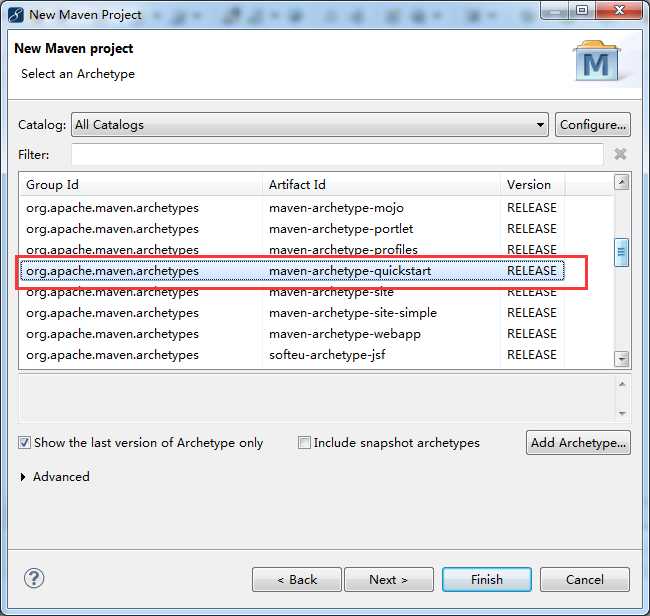
Task: Click description box scroll up arrow
Action: 622,384
